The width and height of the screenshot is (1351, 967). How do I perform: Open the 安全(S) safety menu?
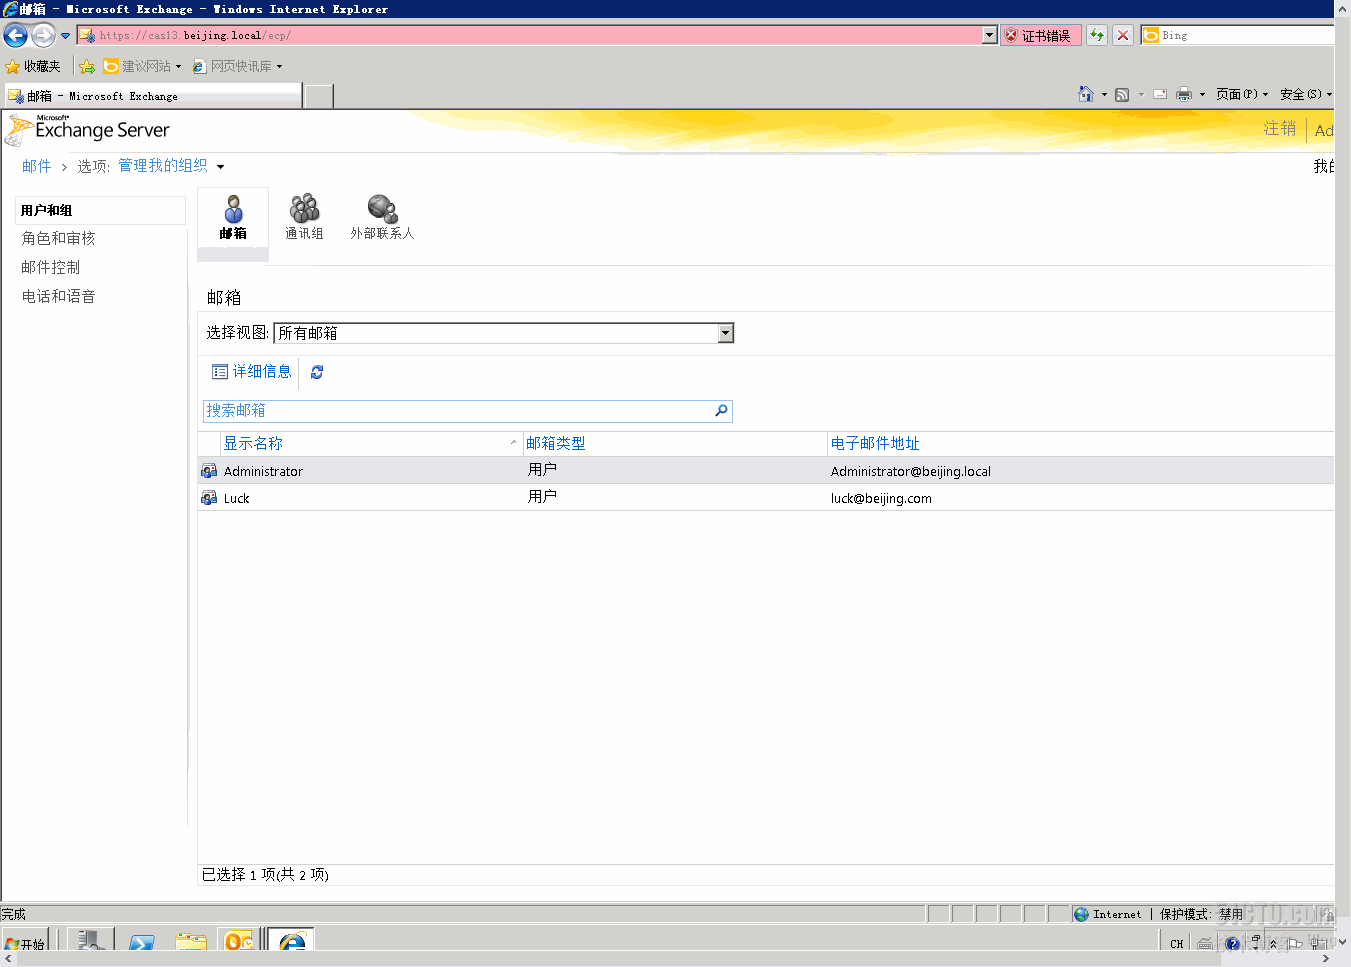point(1305,94)
